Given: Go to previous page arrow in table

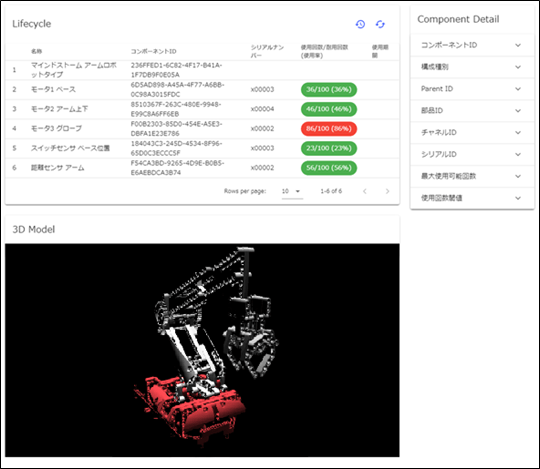Looking at the screenshot, I should (x=365, y=191).
